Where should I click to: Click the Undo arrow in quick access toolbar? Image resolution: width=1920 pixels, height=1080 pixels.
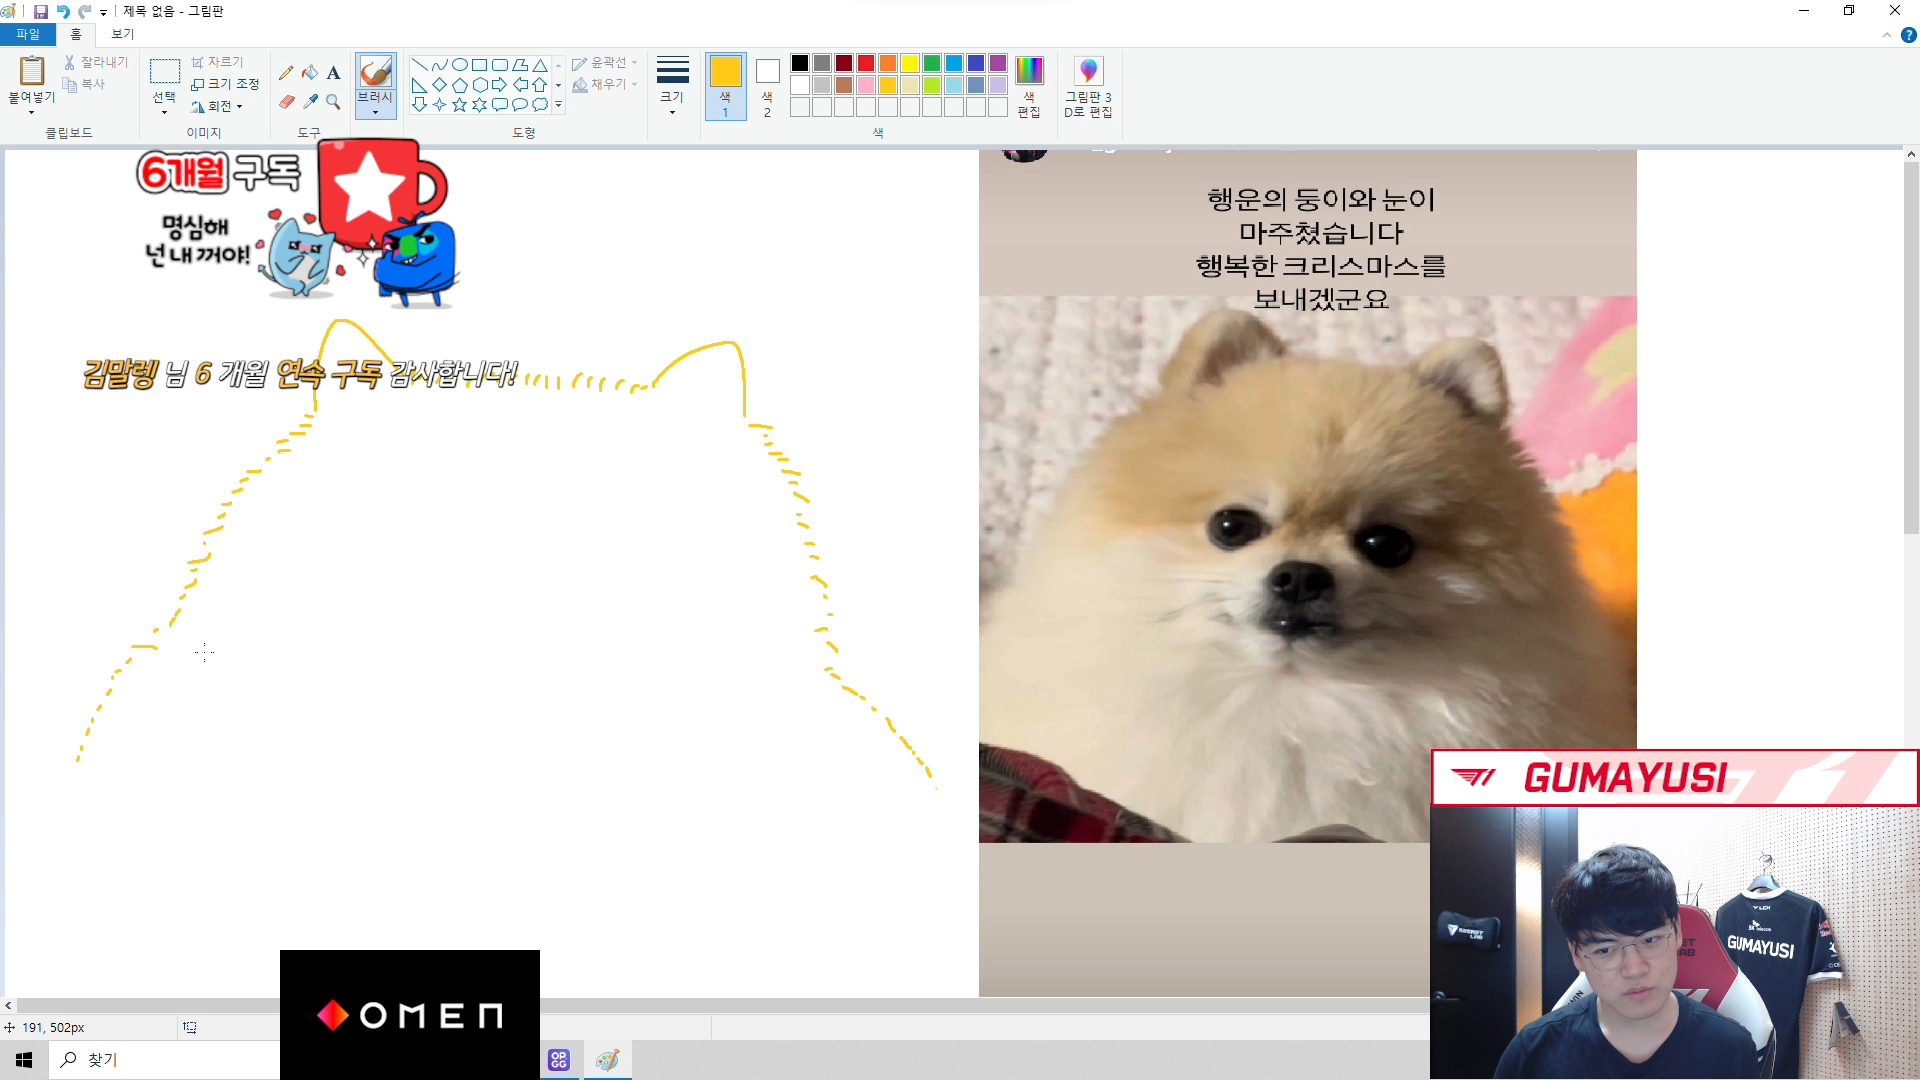click(64, 11)
